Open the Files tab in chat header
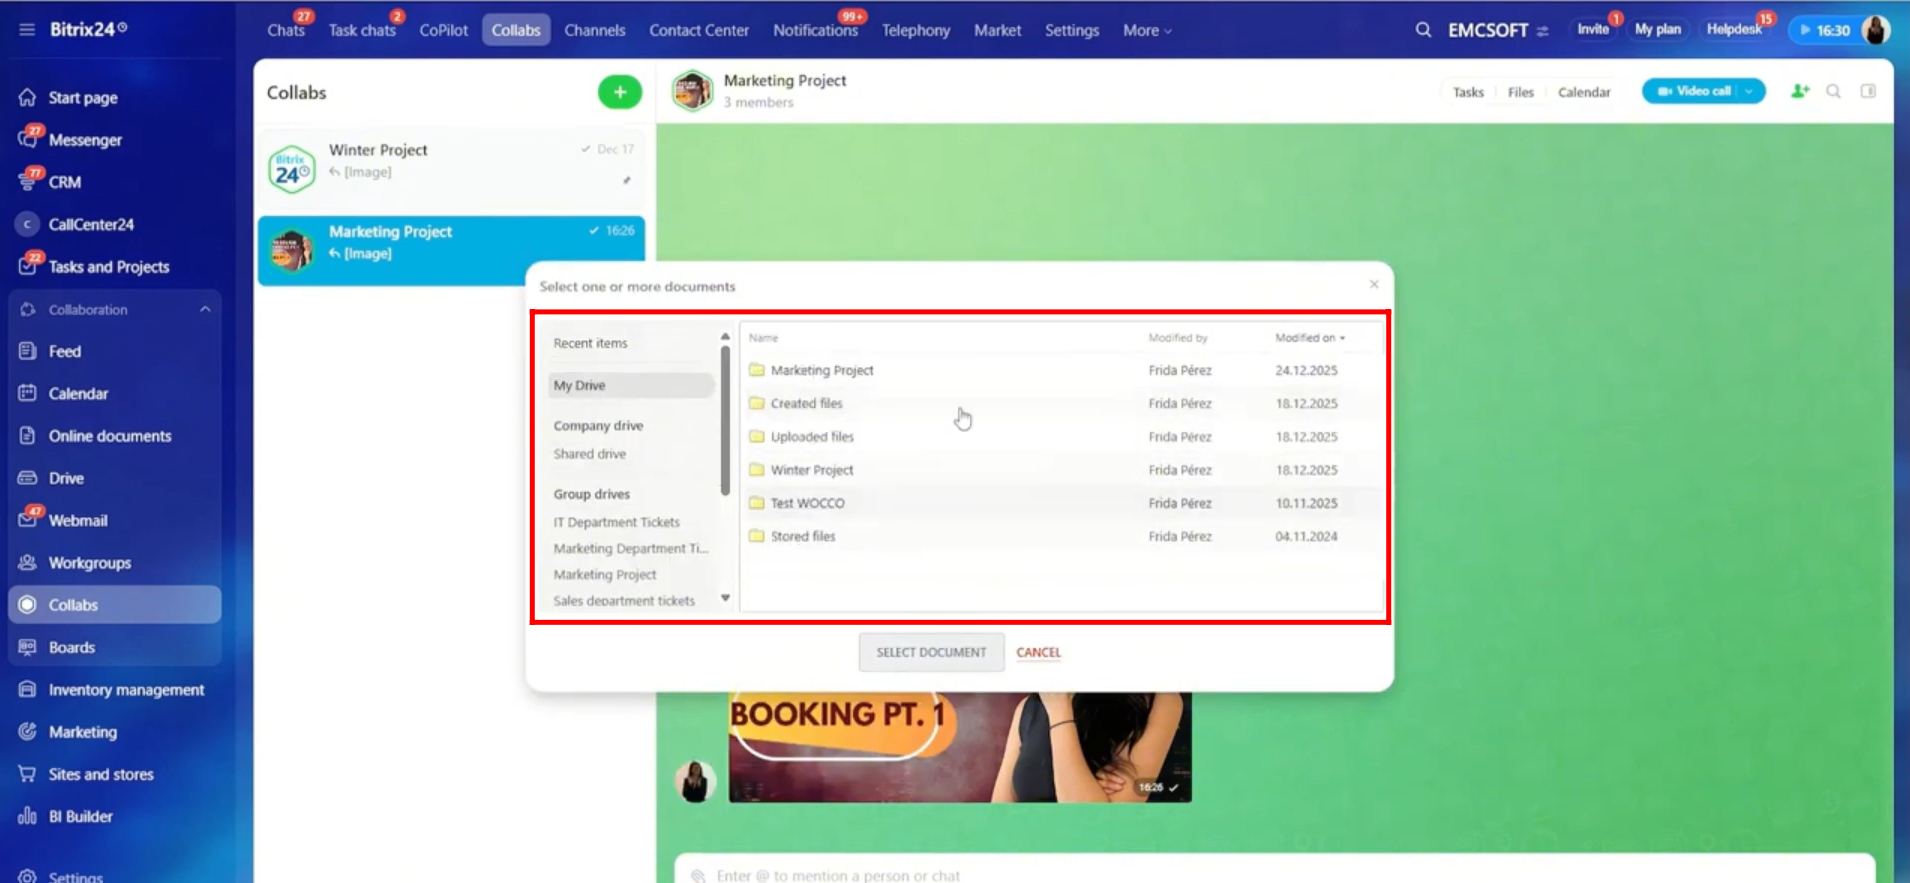Image resolution: width=1910 pixels, height=883 pixels. [1520, 92]
